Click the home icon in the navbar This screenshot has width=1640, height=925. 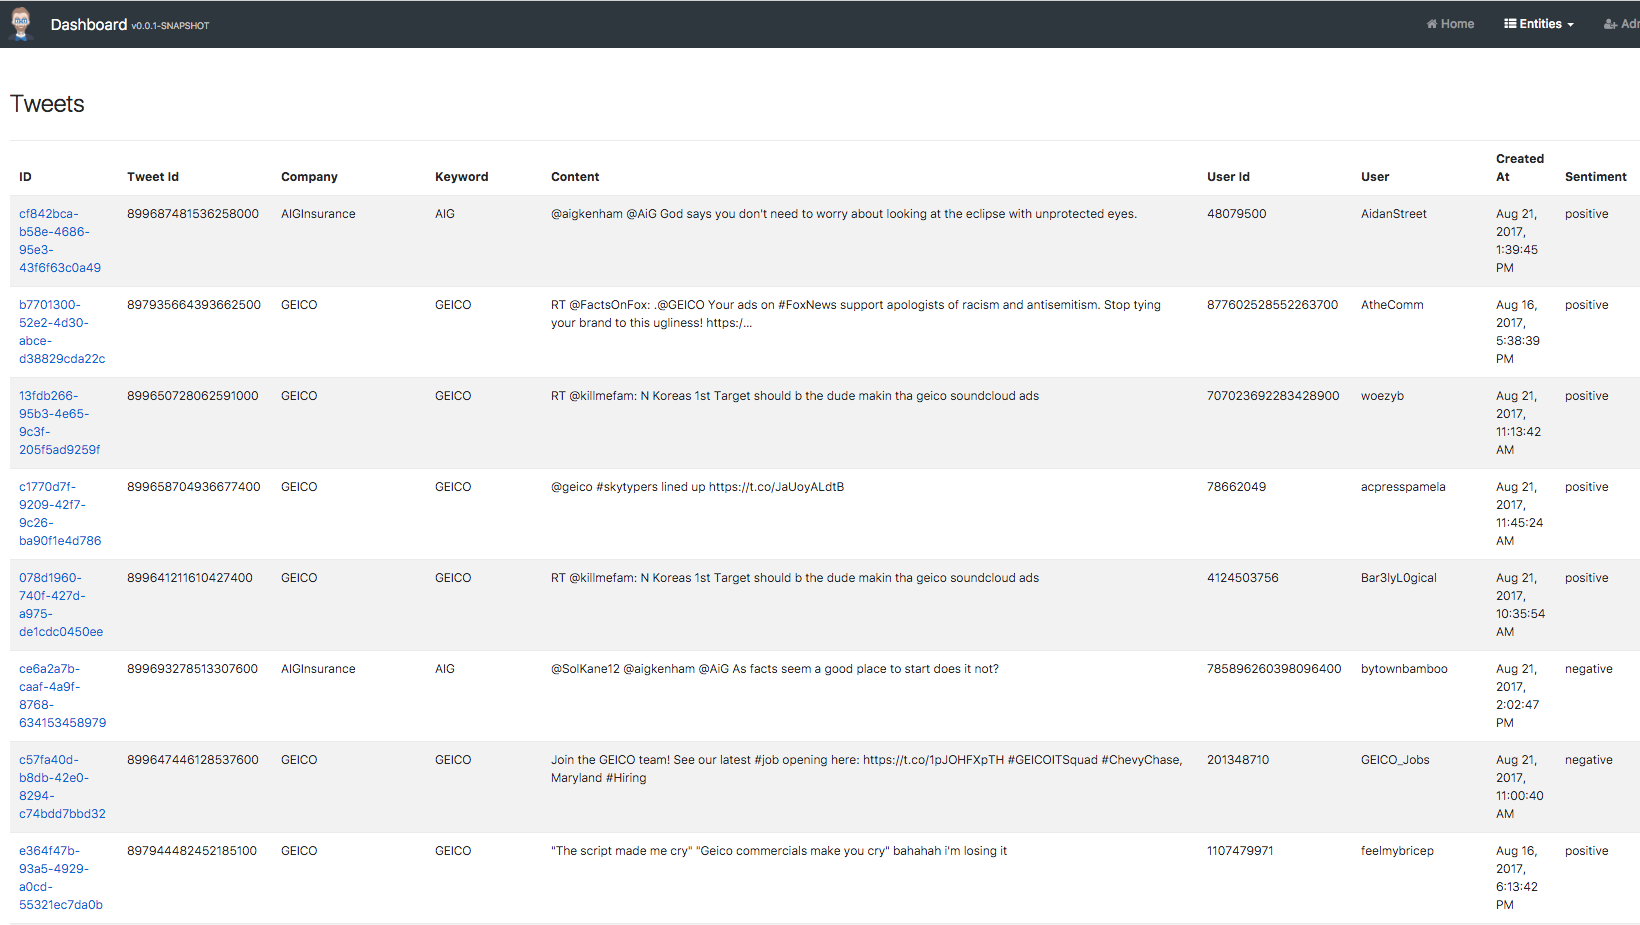[1432, 24]
